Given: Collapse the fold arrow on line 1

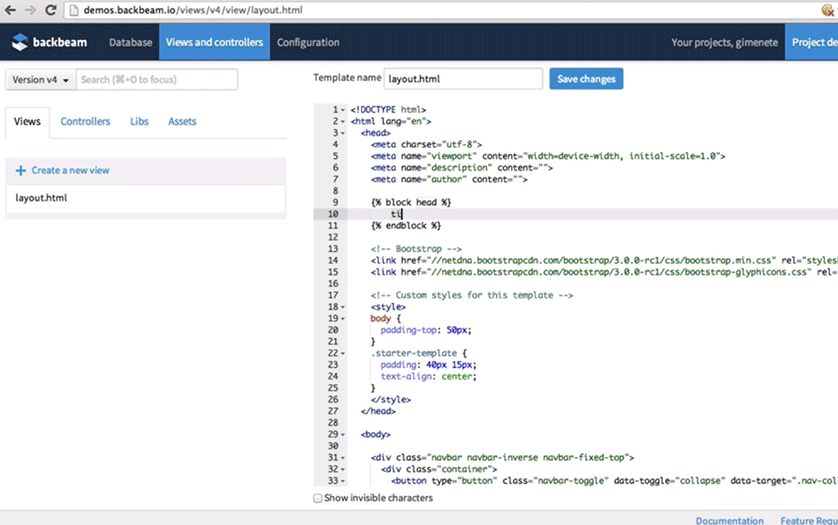Looking at the screenshot, I should (343, 110).
